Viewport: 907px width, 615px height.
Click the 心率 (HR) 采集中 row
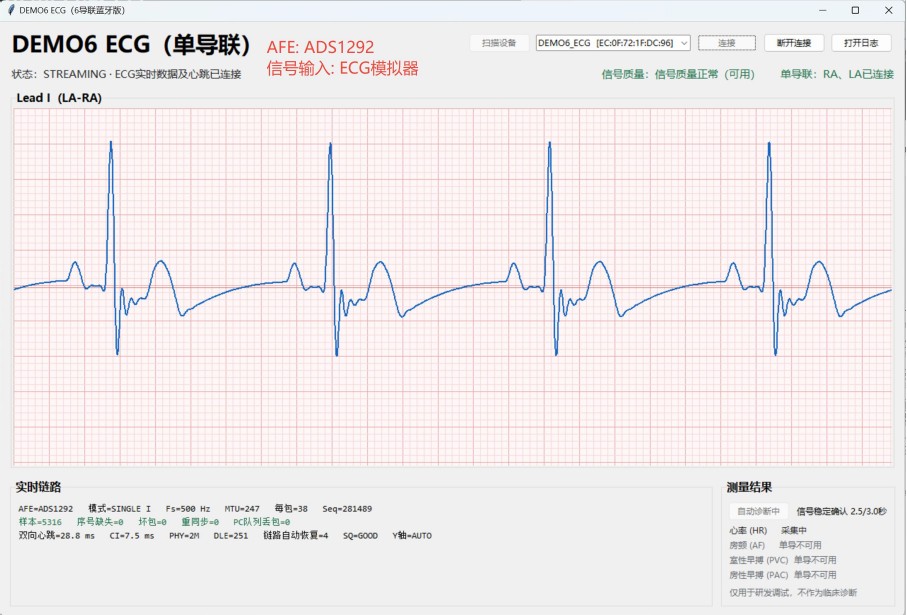(x=768, y=530)
